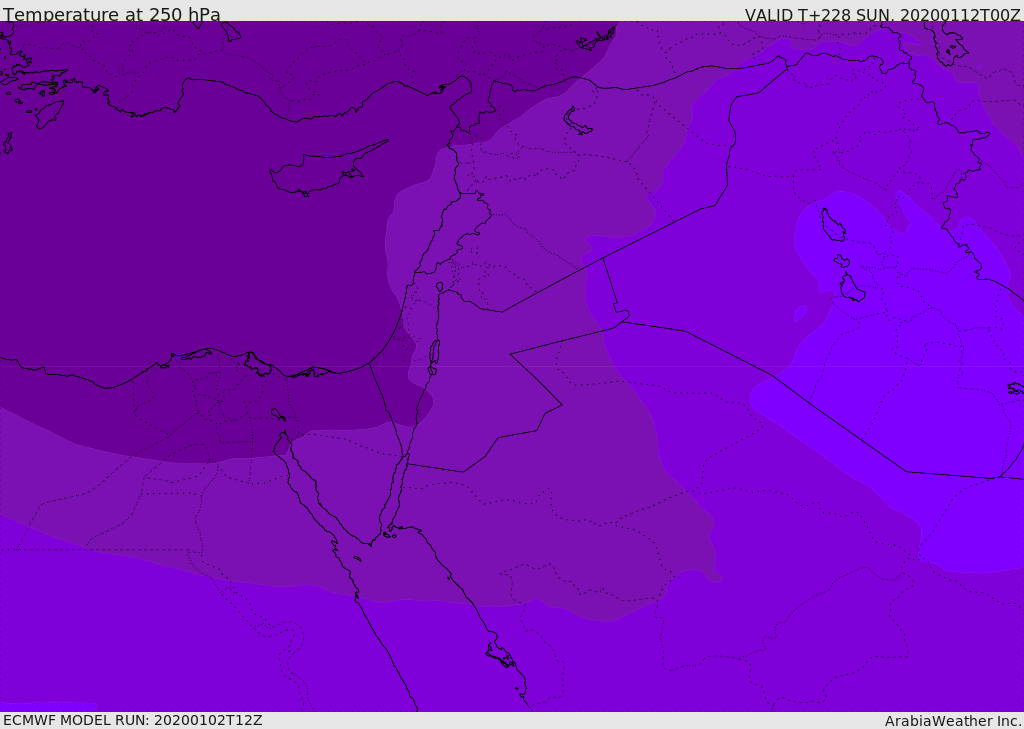Select the 'ArabiaWeather Inc' credit text
1024x729 pixels.
[953, 721]
